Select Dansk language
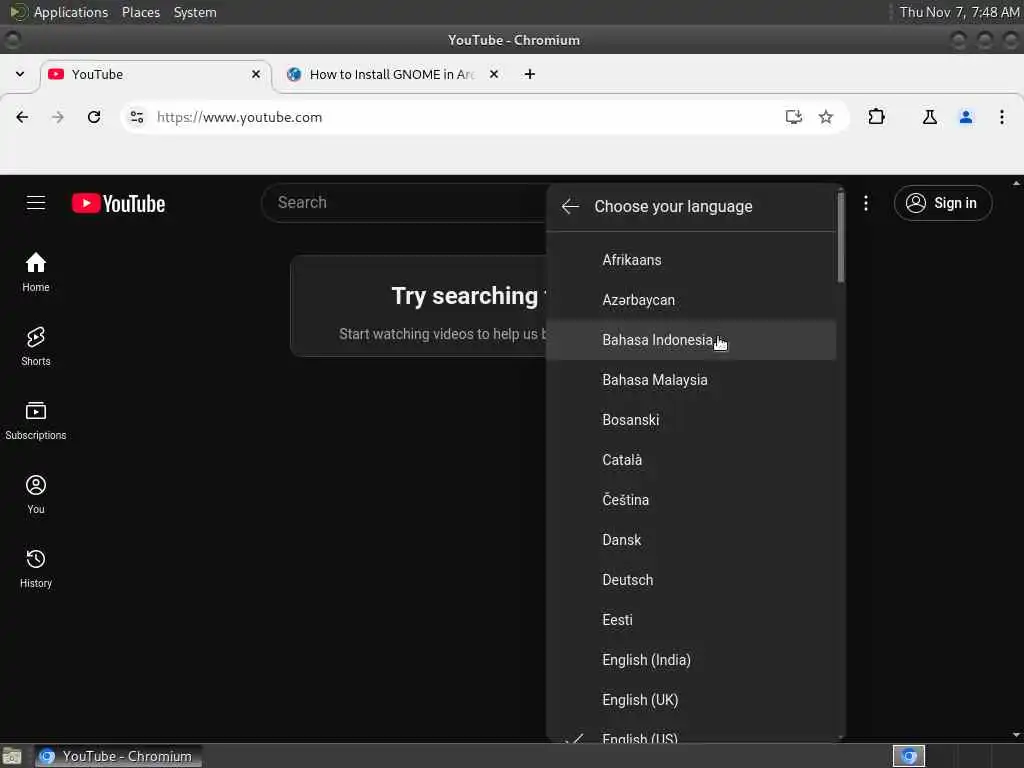 [x=692, y=539]
